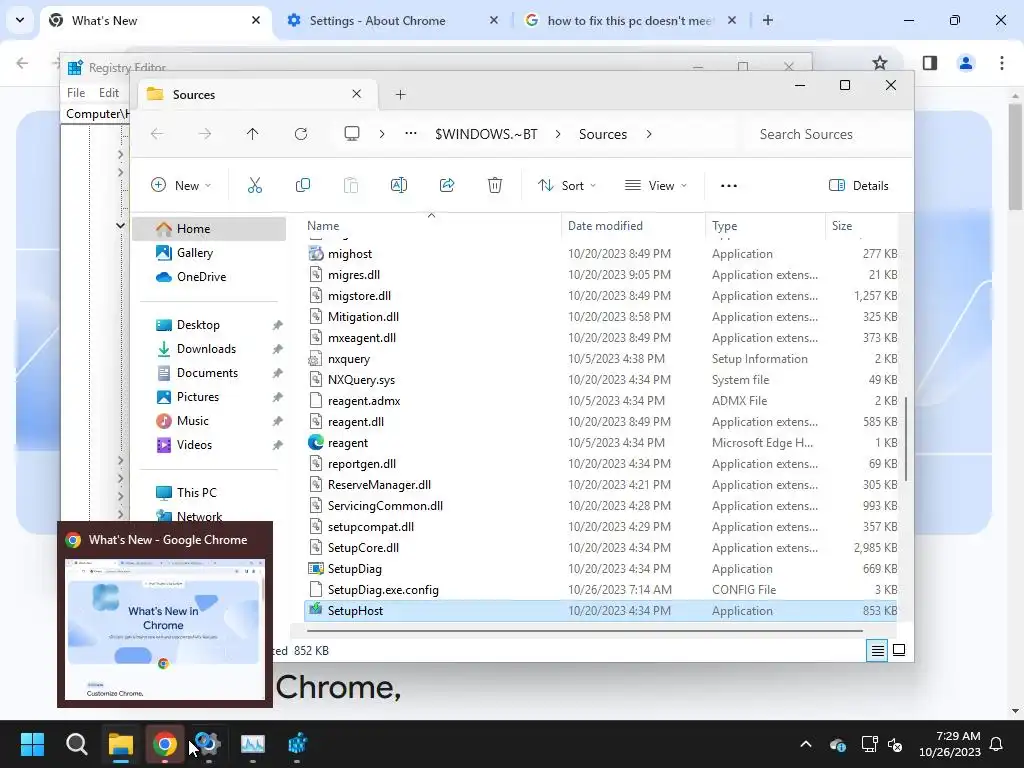Click the Copy icon in Explorer toolbar
1024x768 pixels.
point(303,185)
